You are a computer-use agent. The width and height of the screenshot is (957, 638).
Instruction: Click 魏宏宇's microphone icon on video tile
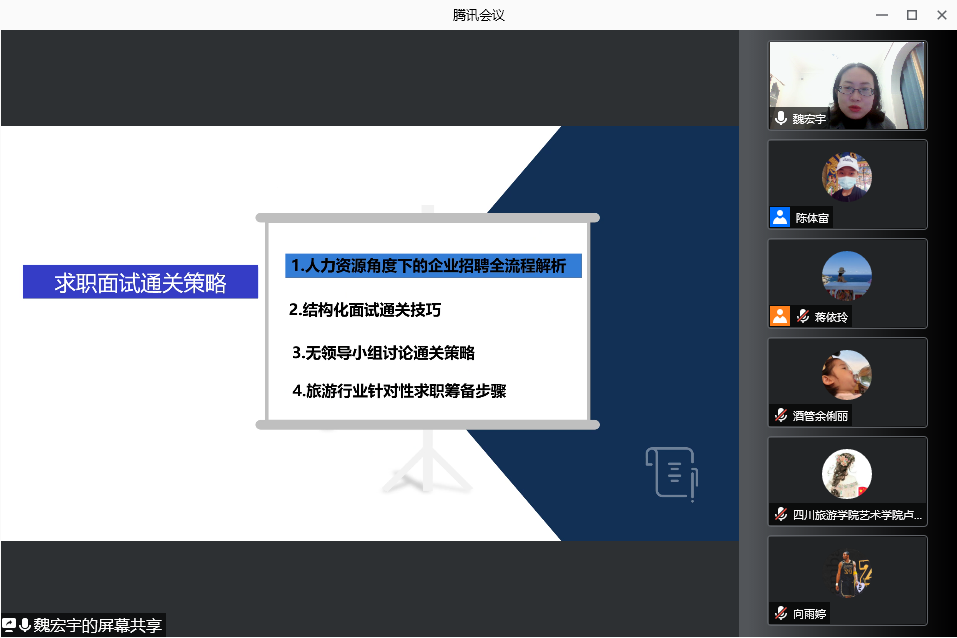tap(781, 118)
